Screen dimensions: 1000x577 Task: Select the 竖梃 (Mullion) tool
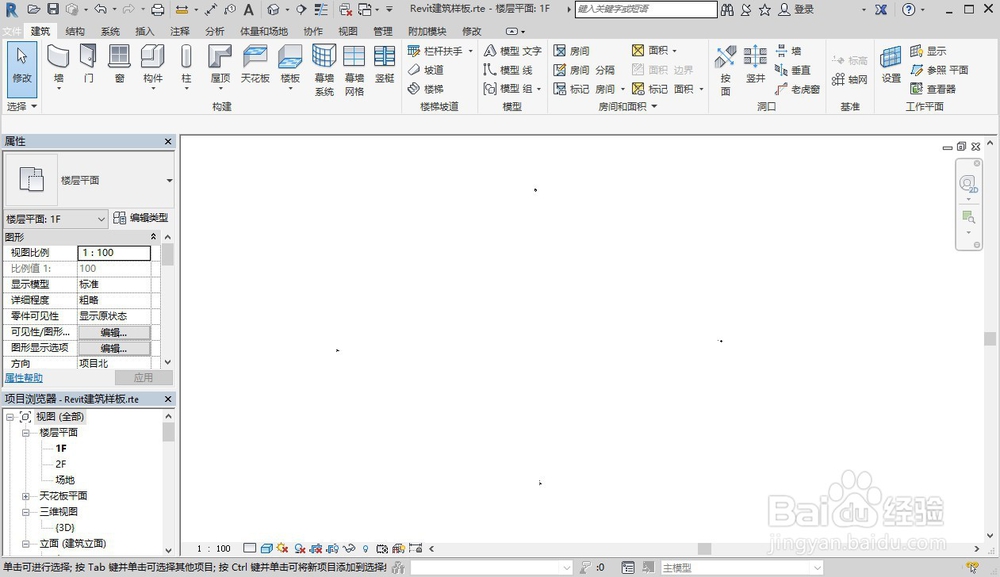pos(385,64)
